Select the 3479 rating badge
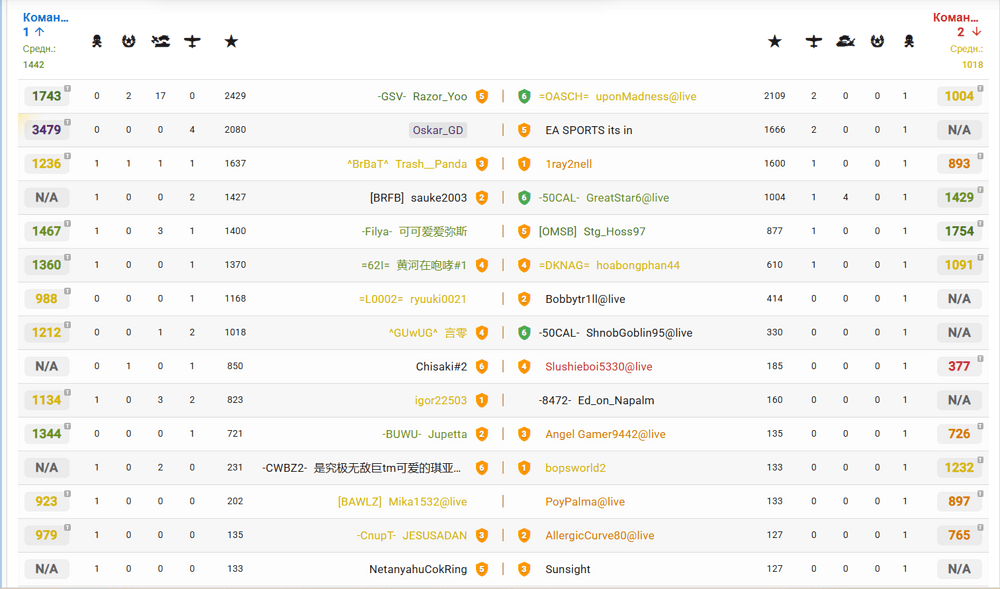 (x=47, y=130)
